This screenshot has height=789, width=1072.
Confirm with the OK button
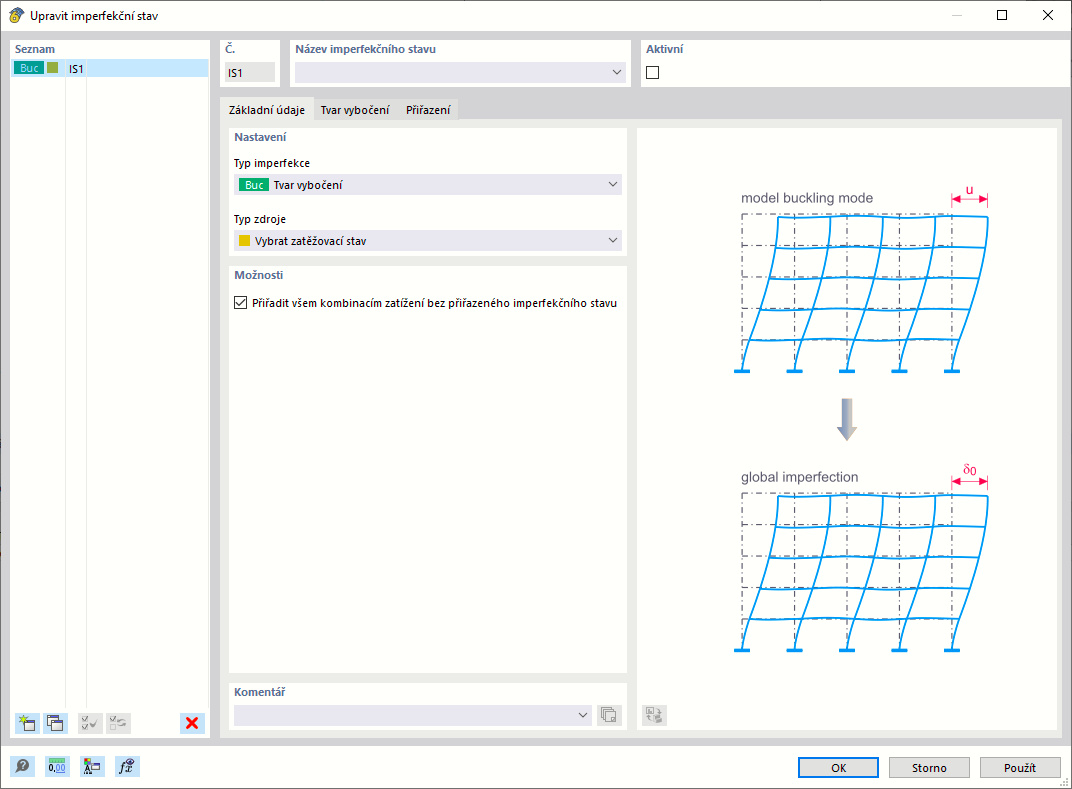(838, 768)
